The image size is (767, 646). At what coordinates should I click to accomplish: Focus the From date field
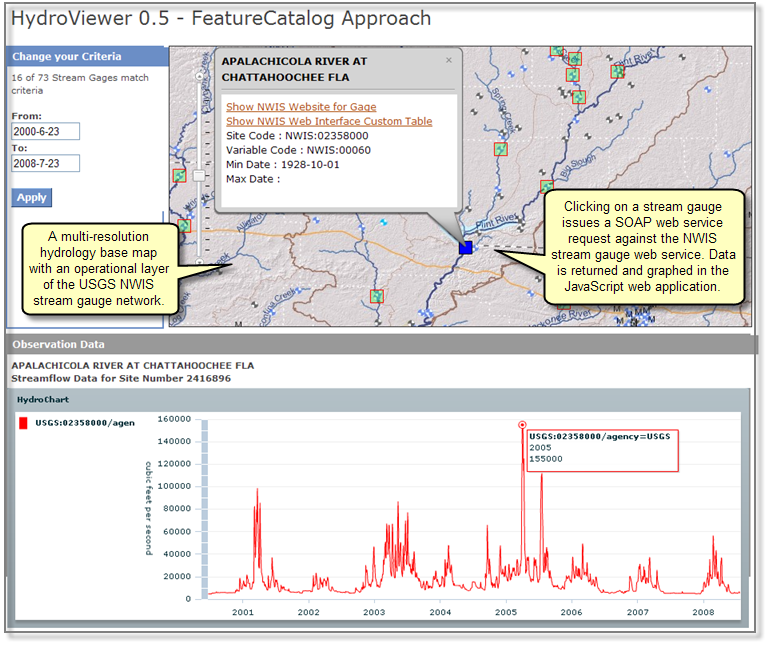(45, 132)
